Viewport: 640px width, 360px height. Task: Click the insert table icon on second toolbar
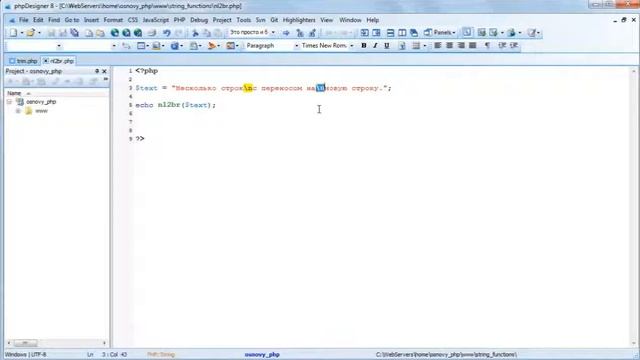click(x=141, y=46)
